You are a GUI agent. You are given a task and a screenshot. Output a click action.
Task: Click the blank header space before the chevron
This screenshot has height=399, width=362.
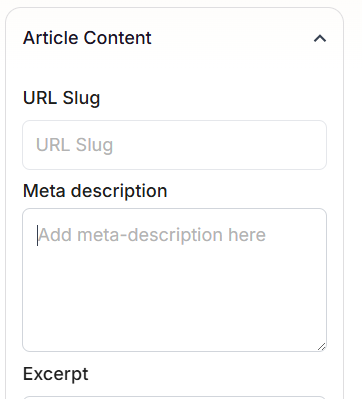232,38
